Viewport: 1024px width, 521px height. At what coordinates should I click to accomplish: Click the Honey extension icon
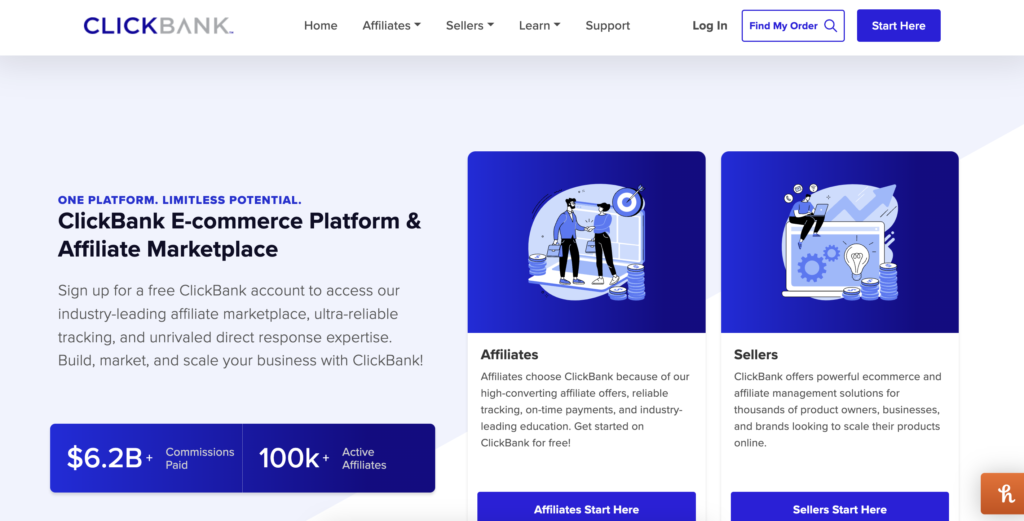[x=1003, y=494]
